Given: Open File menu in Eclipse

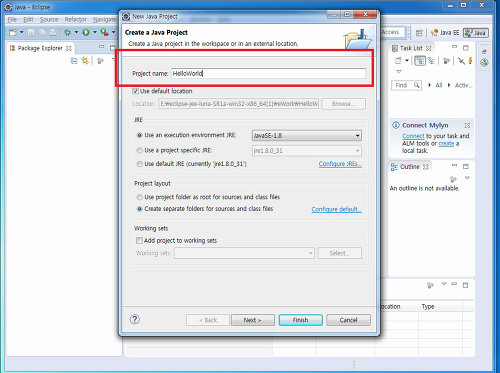Looking at the screenshot, I should [x=12, y=19].
